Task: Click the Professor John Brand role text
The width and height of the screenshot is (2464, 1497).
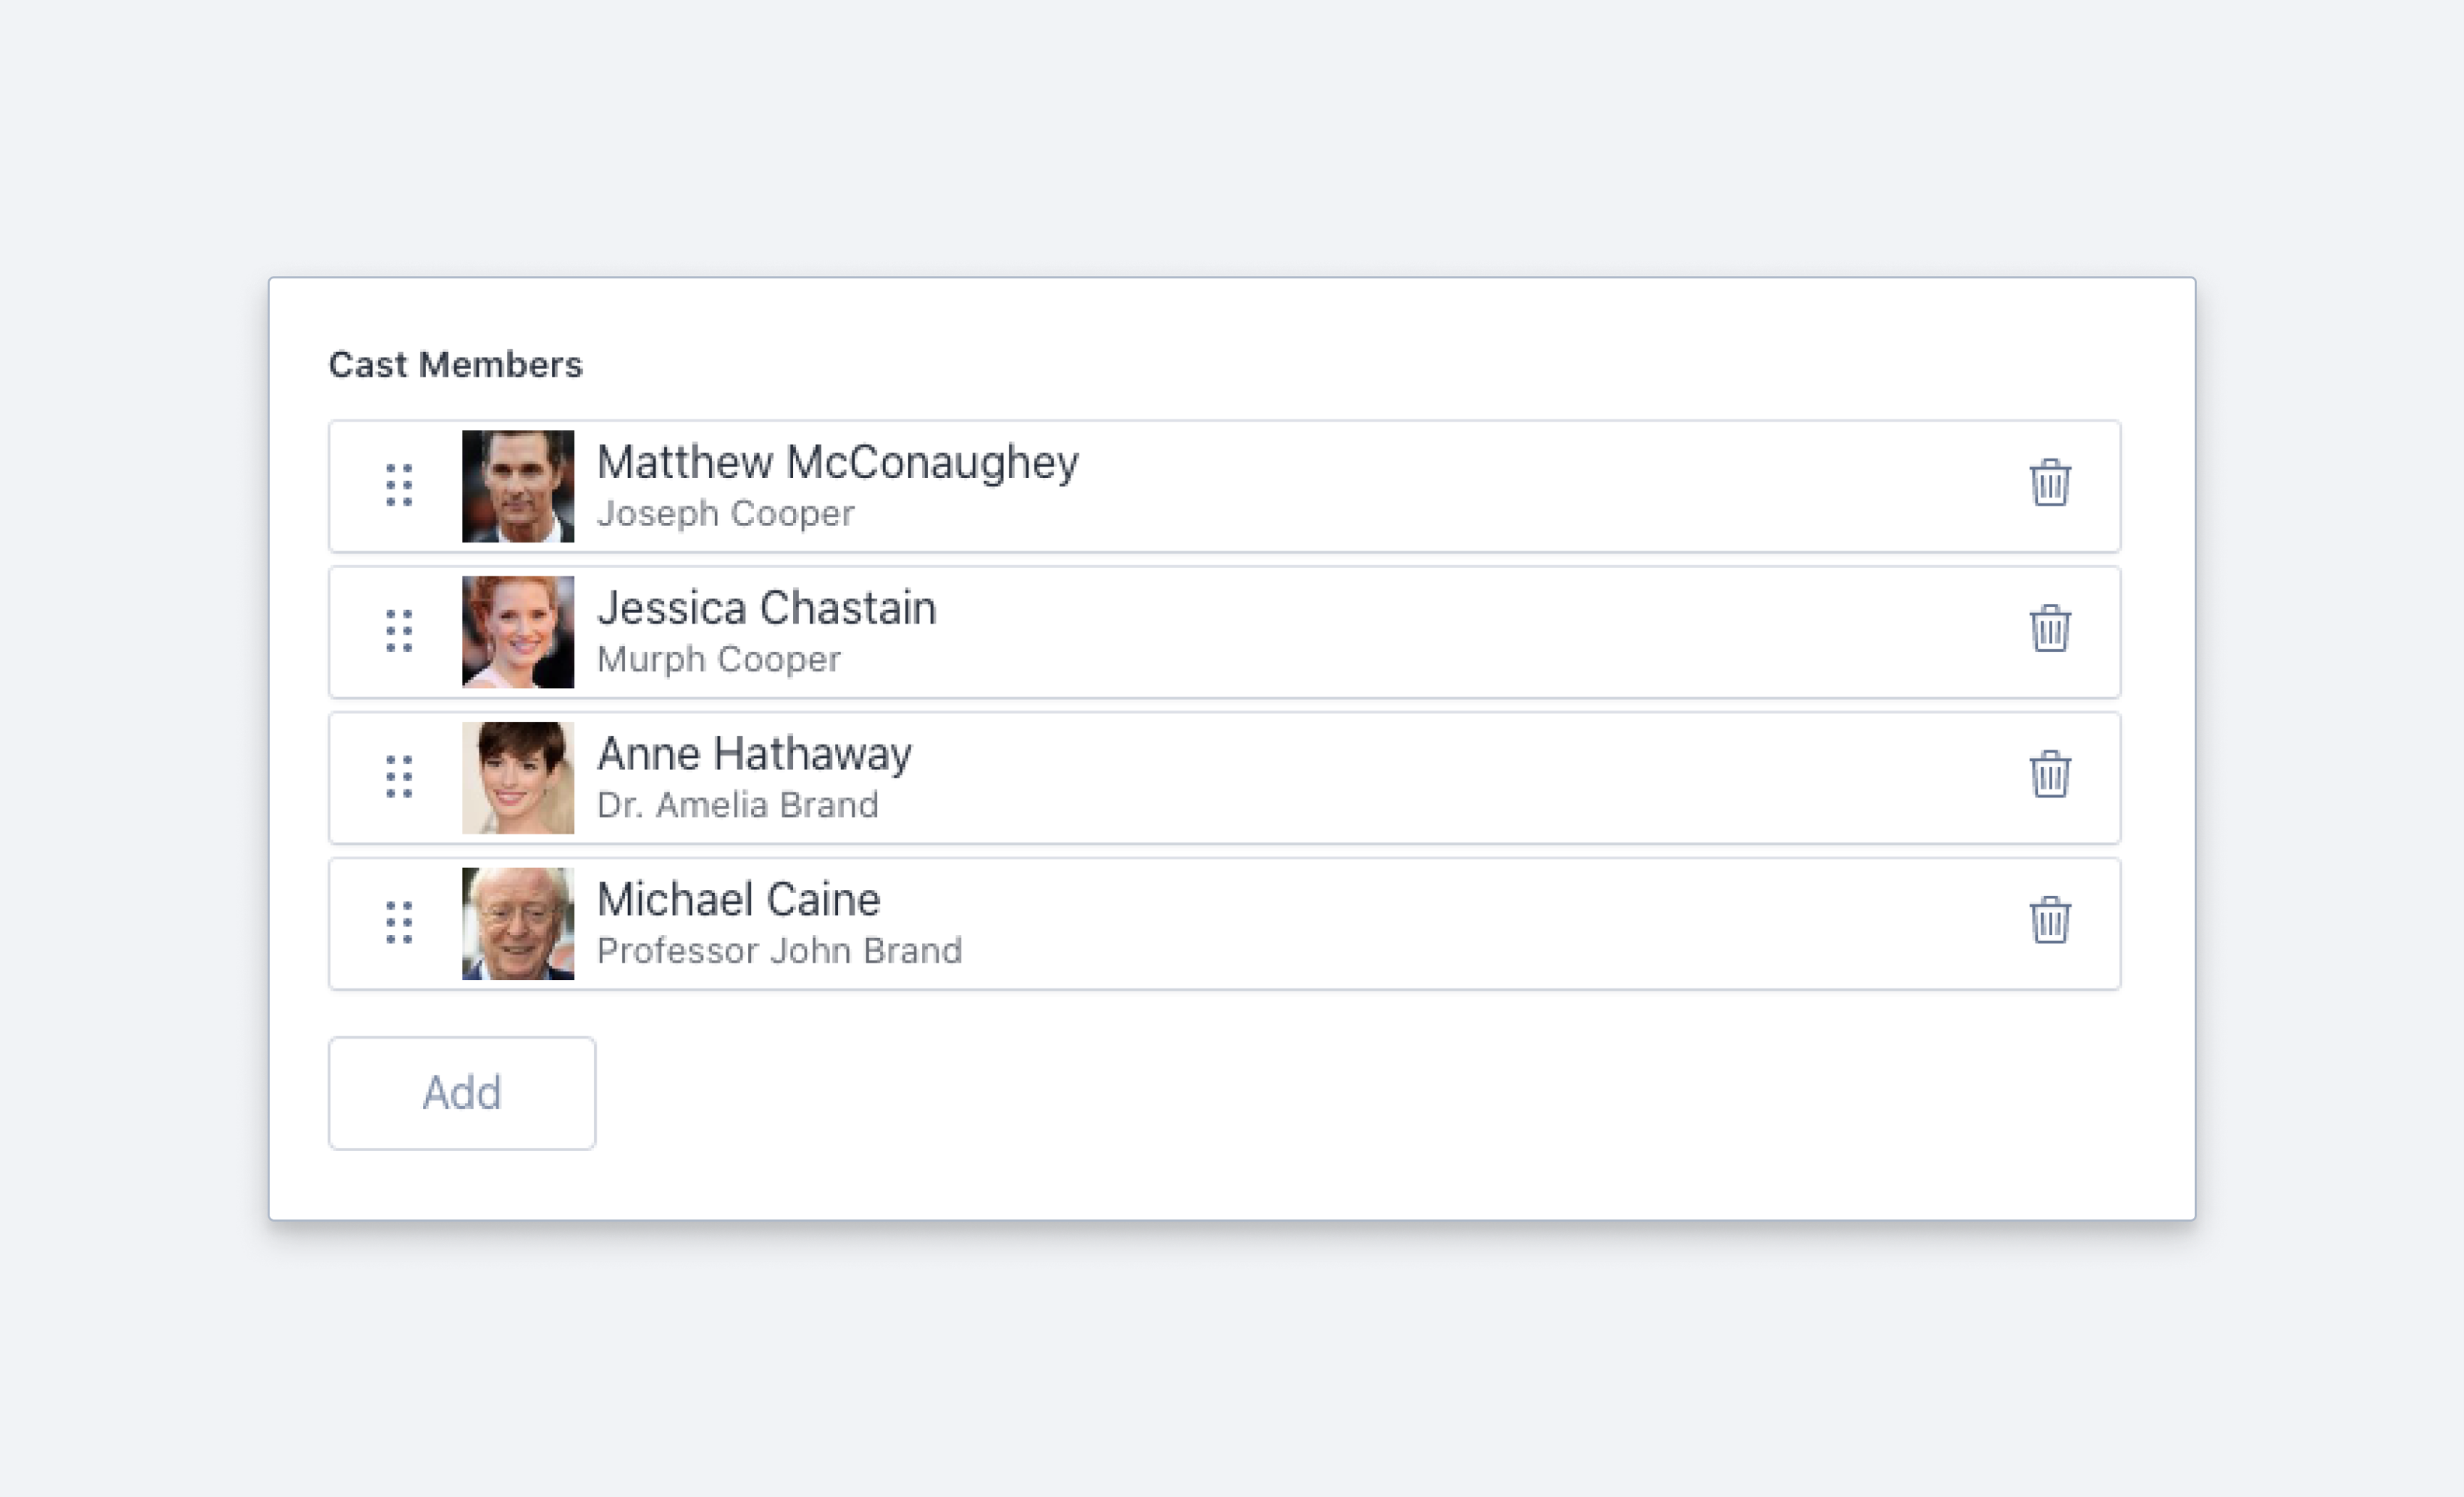Action: click(x=779, y=951)
